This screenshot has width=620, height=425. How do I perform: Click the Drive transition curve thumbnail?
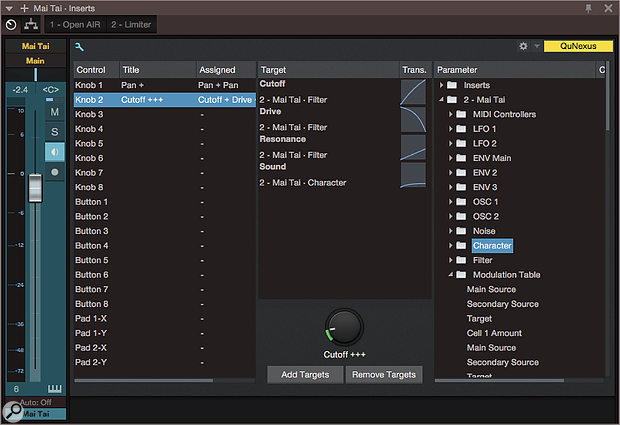[413, 120]
